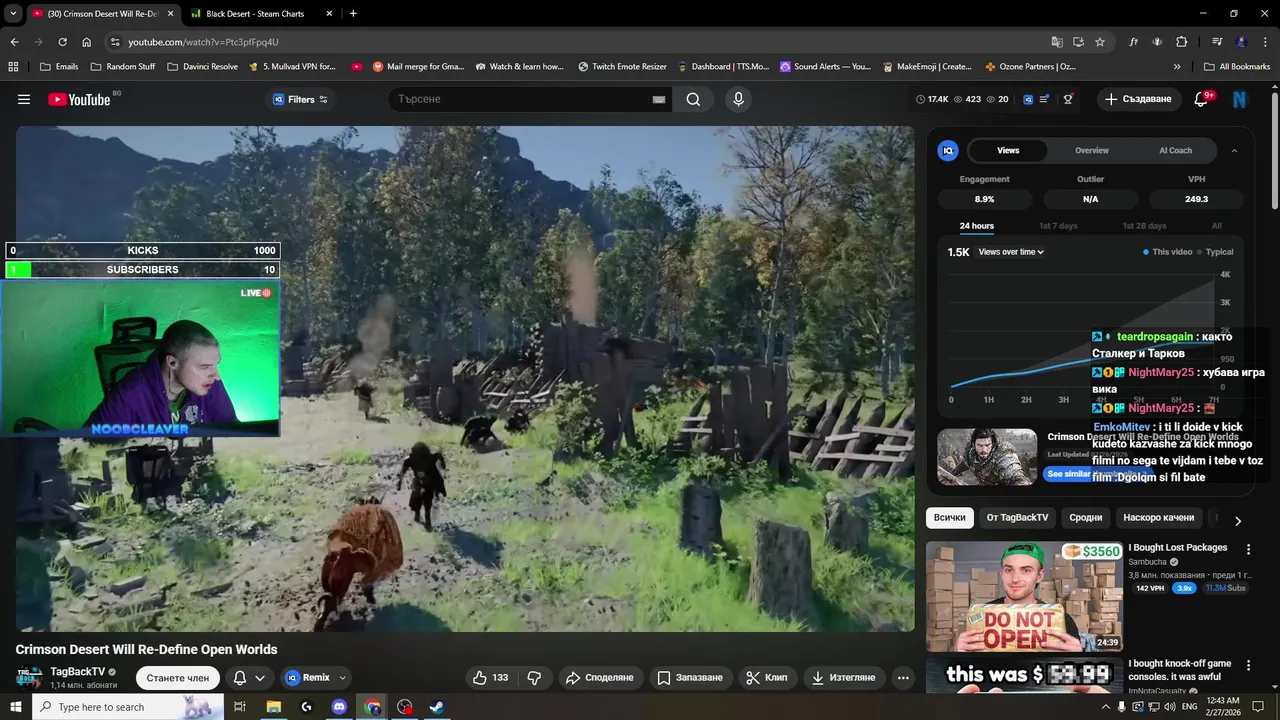Open Chrome media controls icon
The height and width of the screenshot is (720, 1280).
coord(1217,42)
